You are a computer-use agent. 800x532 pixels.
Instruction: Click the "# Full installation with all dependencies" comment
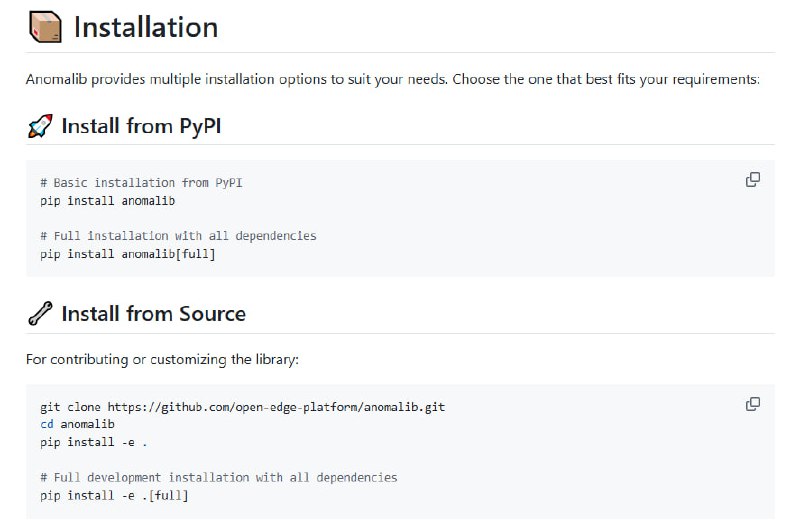178,236
